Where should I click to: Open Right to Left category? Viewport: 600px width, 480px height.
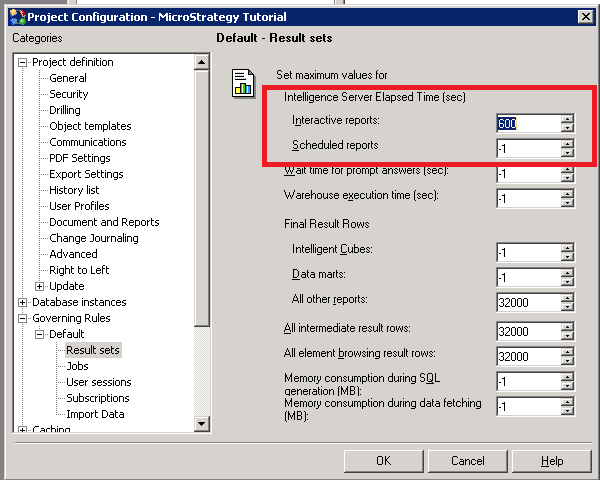pos(79,270)
